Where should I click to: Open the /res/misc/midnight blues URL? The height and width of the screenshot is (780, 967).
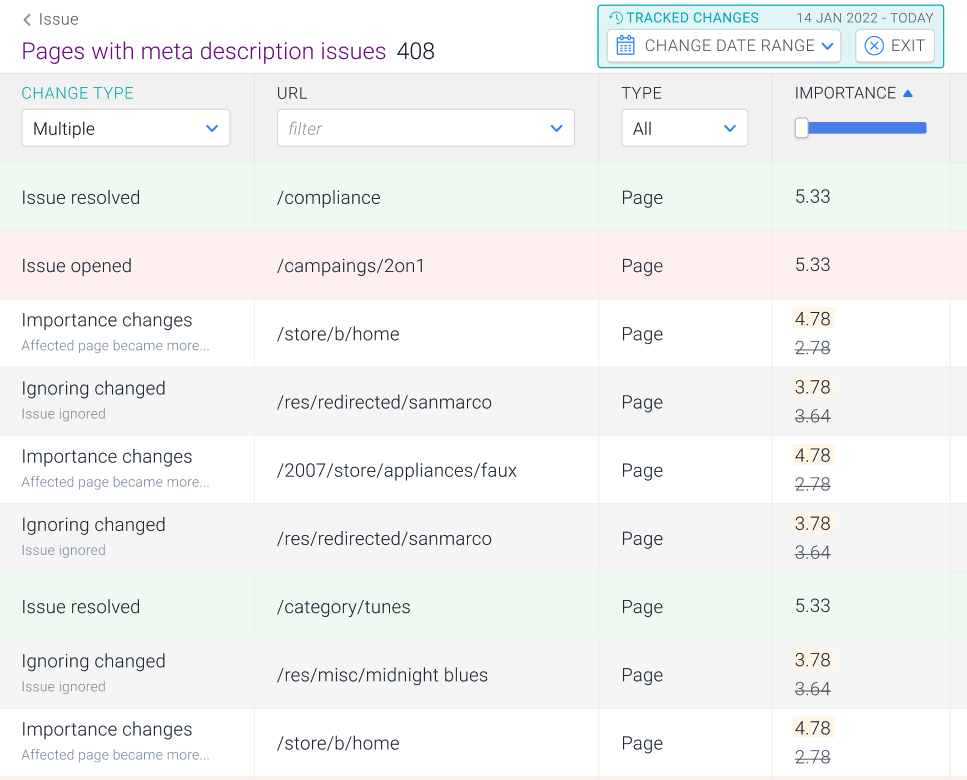click(382, 675)
